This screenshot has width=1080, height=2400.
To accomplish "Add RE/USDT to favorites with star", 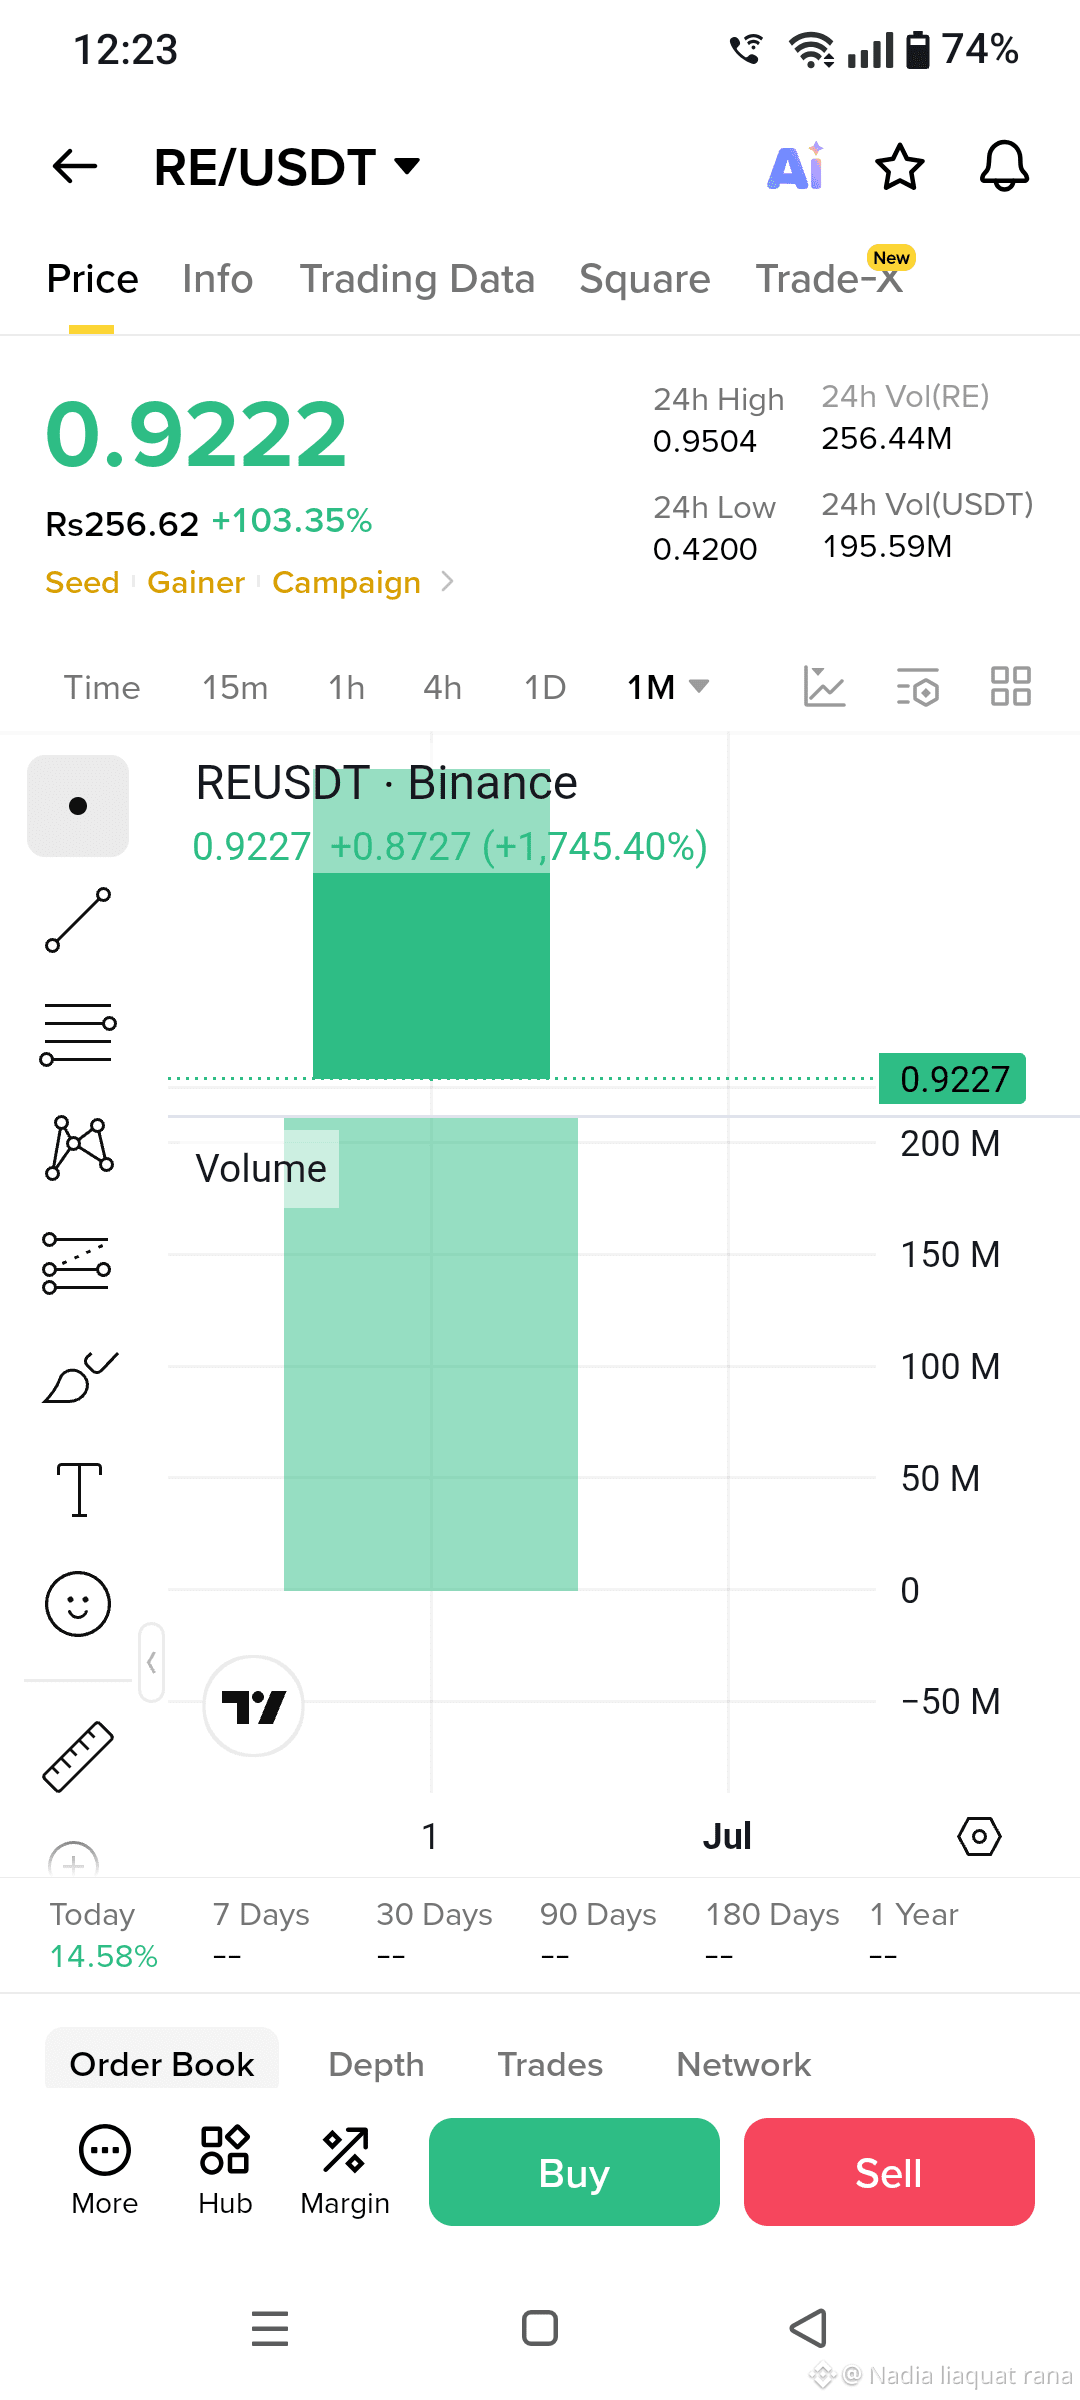I will (900, 166).
